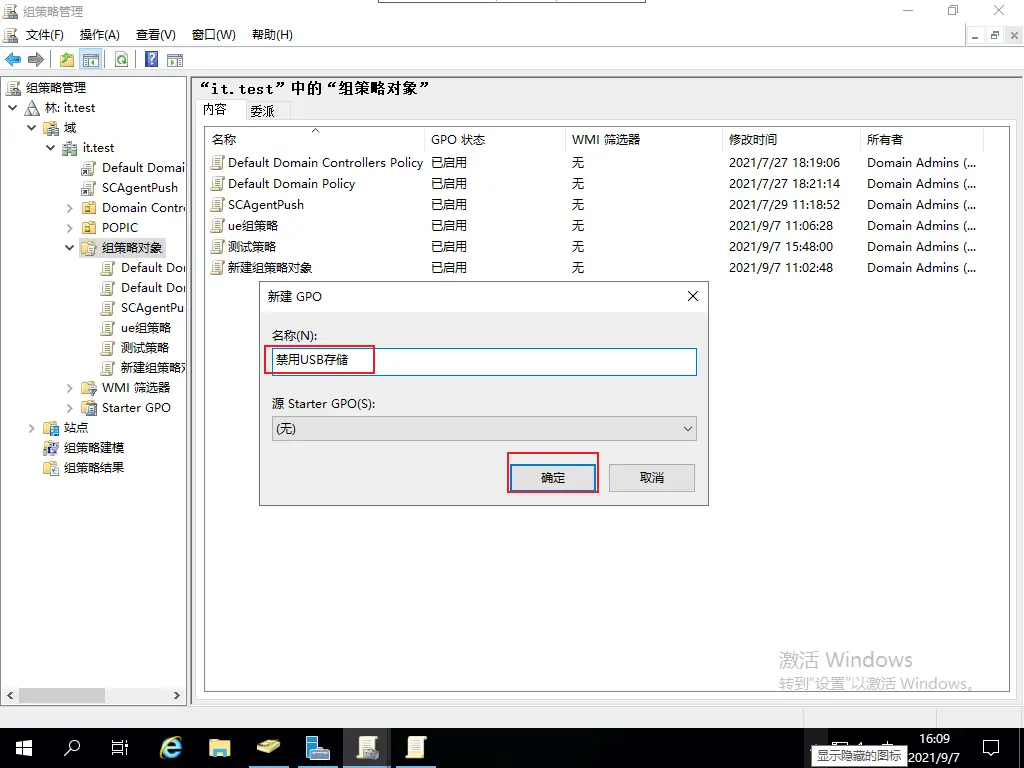1024x768 pixels.
Task: Open help via the question mark icon
Action: coord(151,60)
